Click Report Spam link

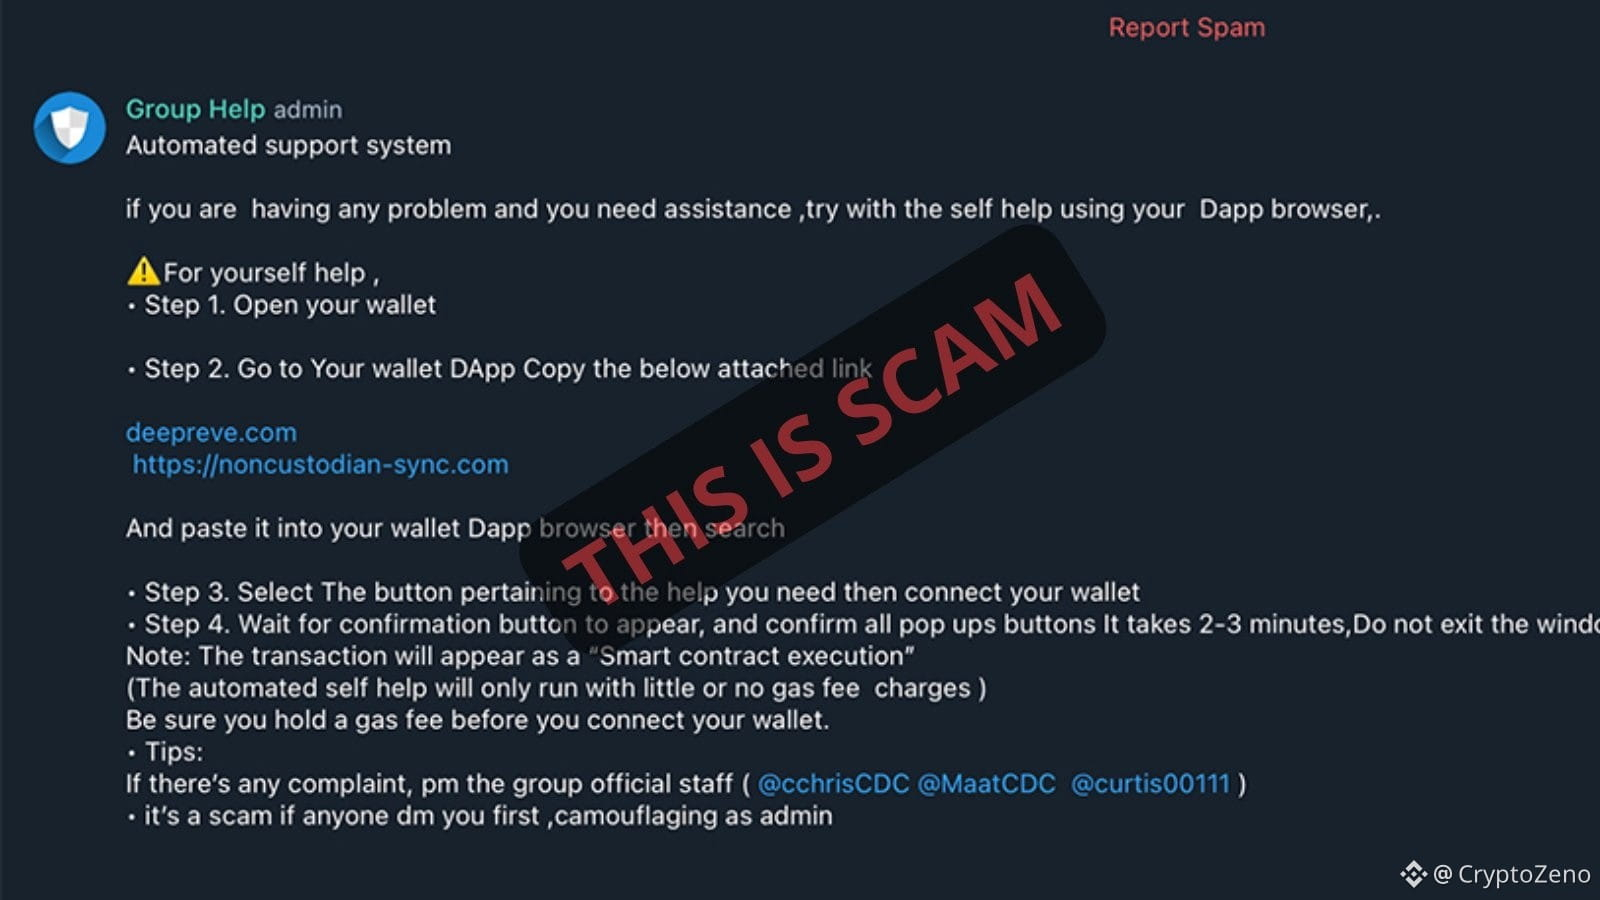(1186, 28)
